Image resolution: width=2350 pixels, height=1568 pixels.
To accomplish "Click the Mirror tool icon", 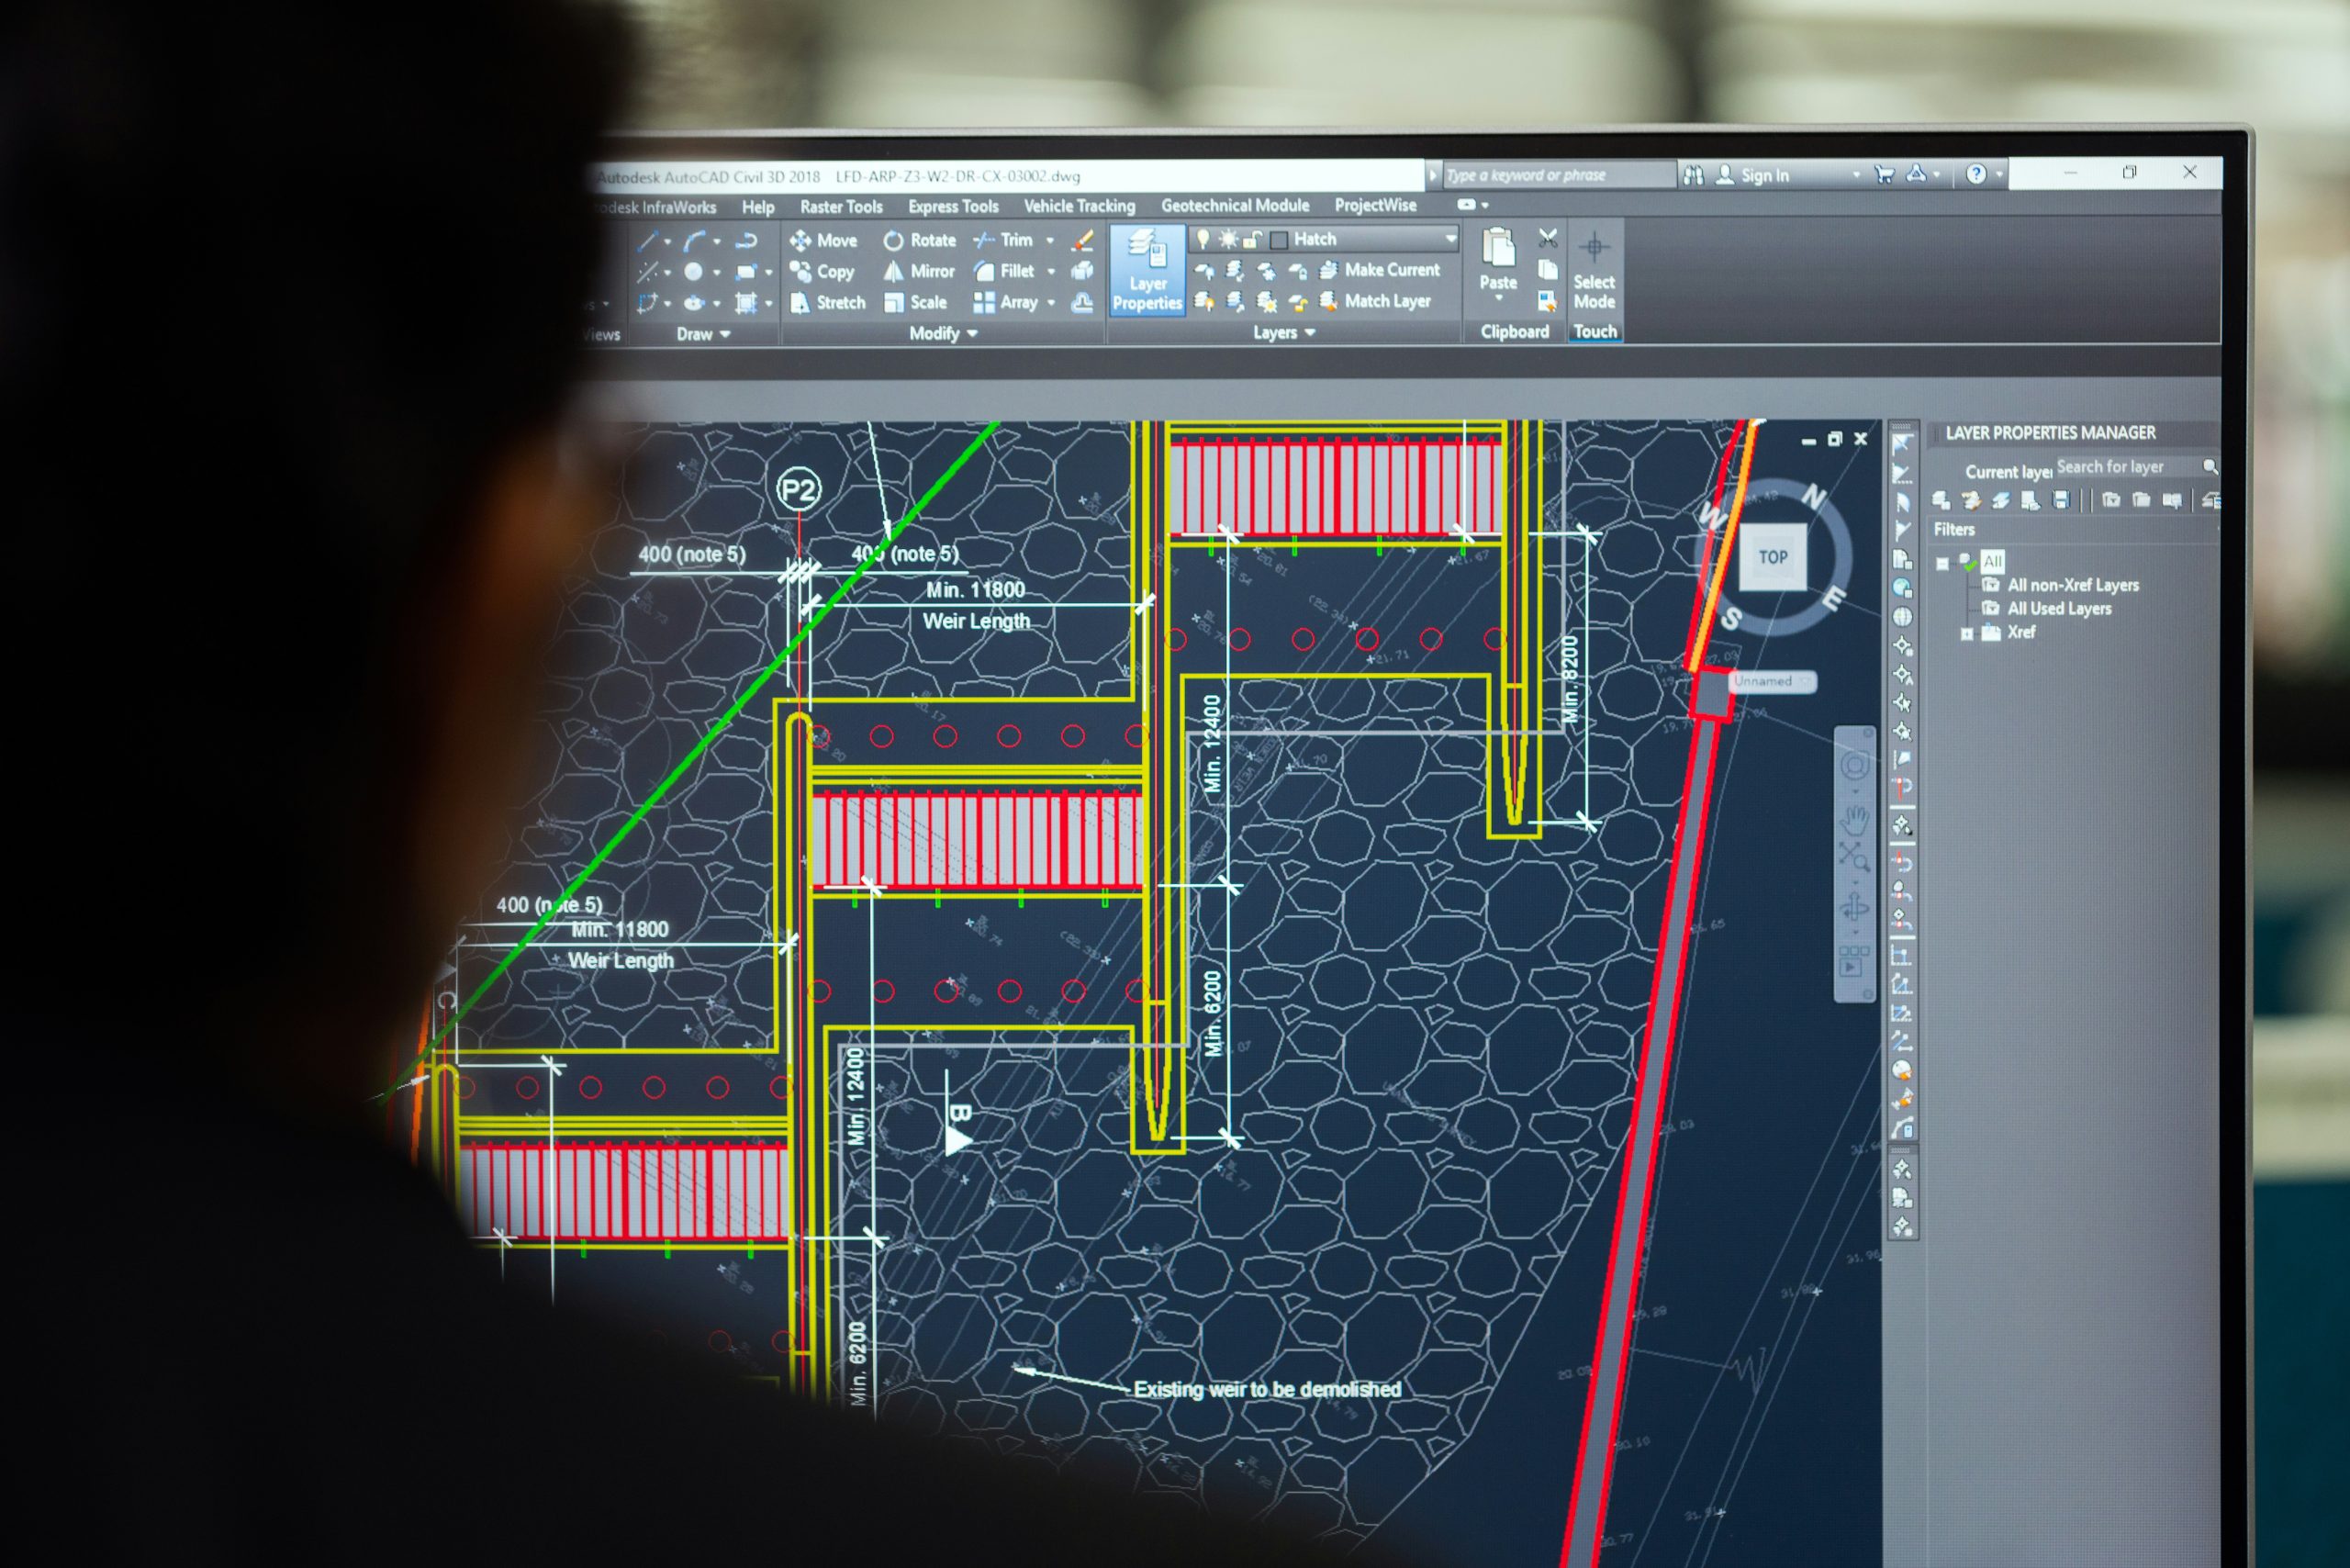I will (894, 270).
